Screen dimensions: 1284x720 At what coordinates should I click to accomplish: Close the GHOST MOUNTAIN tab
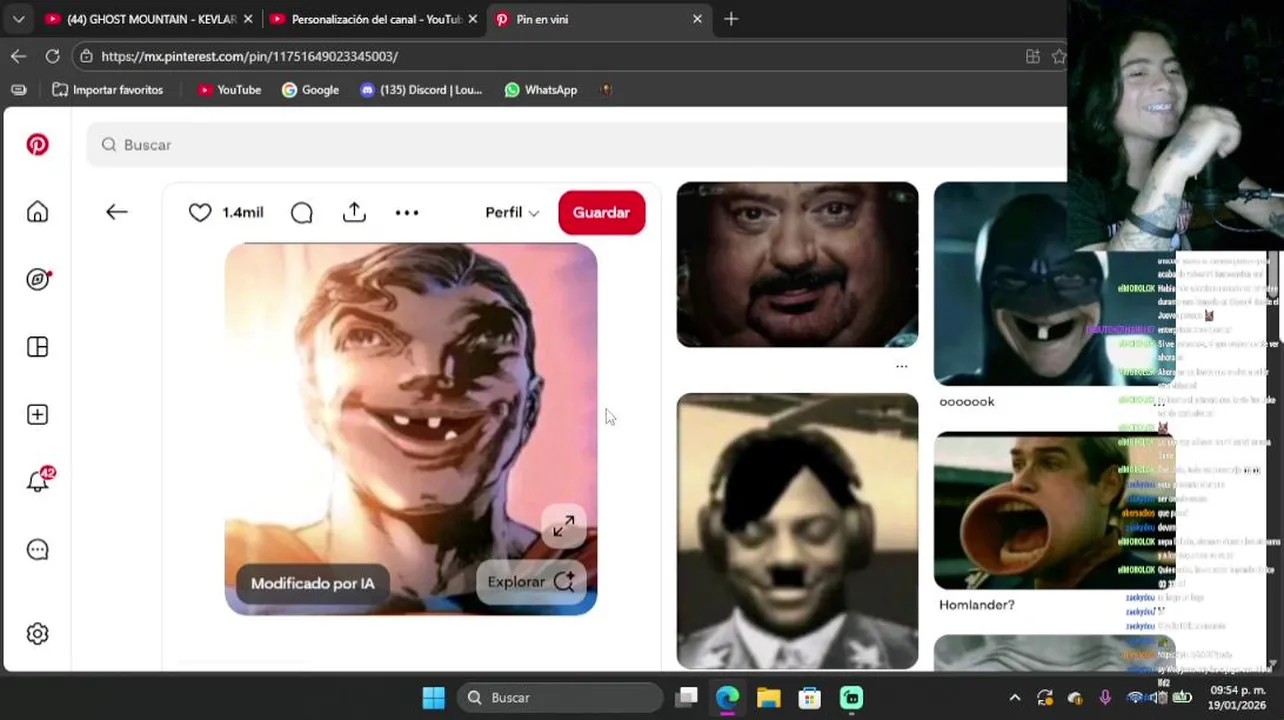point(248,19)
